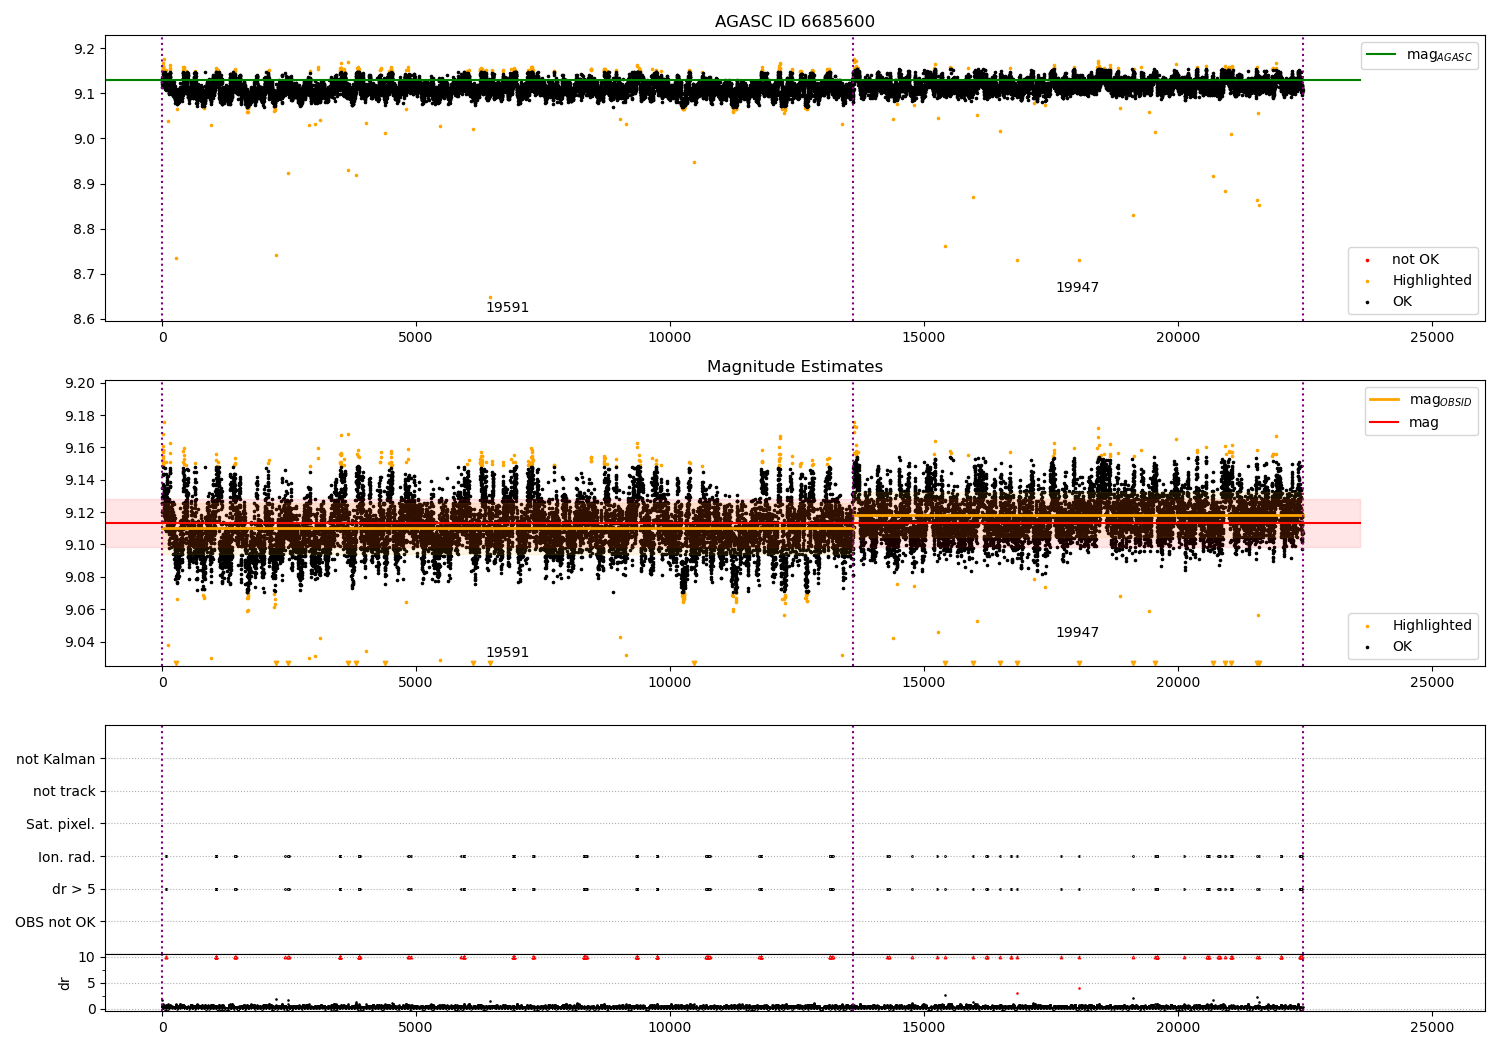The width and height of the screenshot is (1500, 1050).
Task: Click the orange line sample beside mag OBSID
Action: tap(1385, 400)
